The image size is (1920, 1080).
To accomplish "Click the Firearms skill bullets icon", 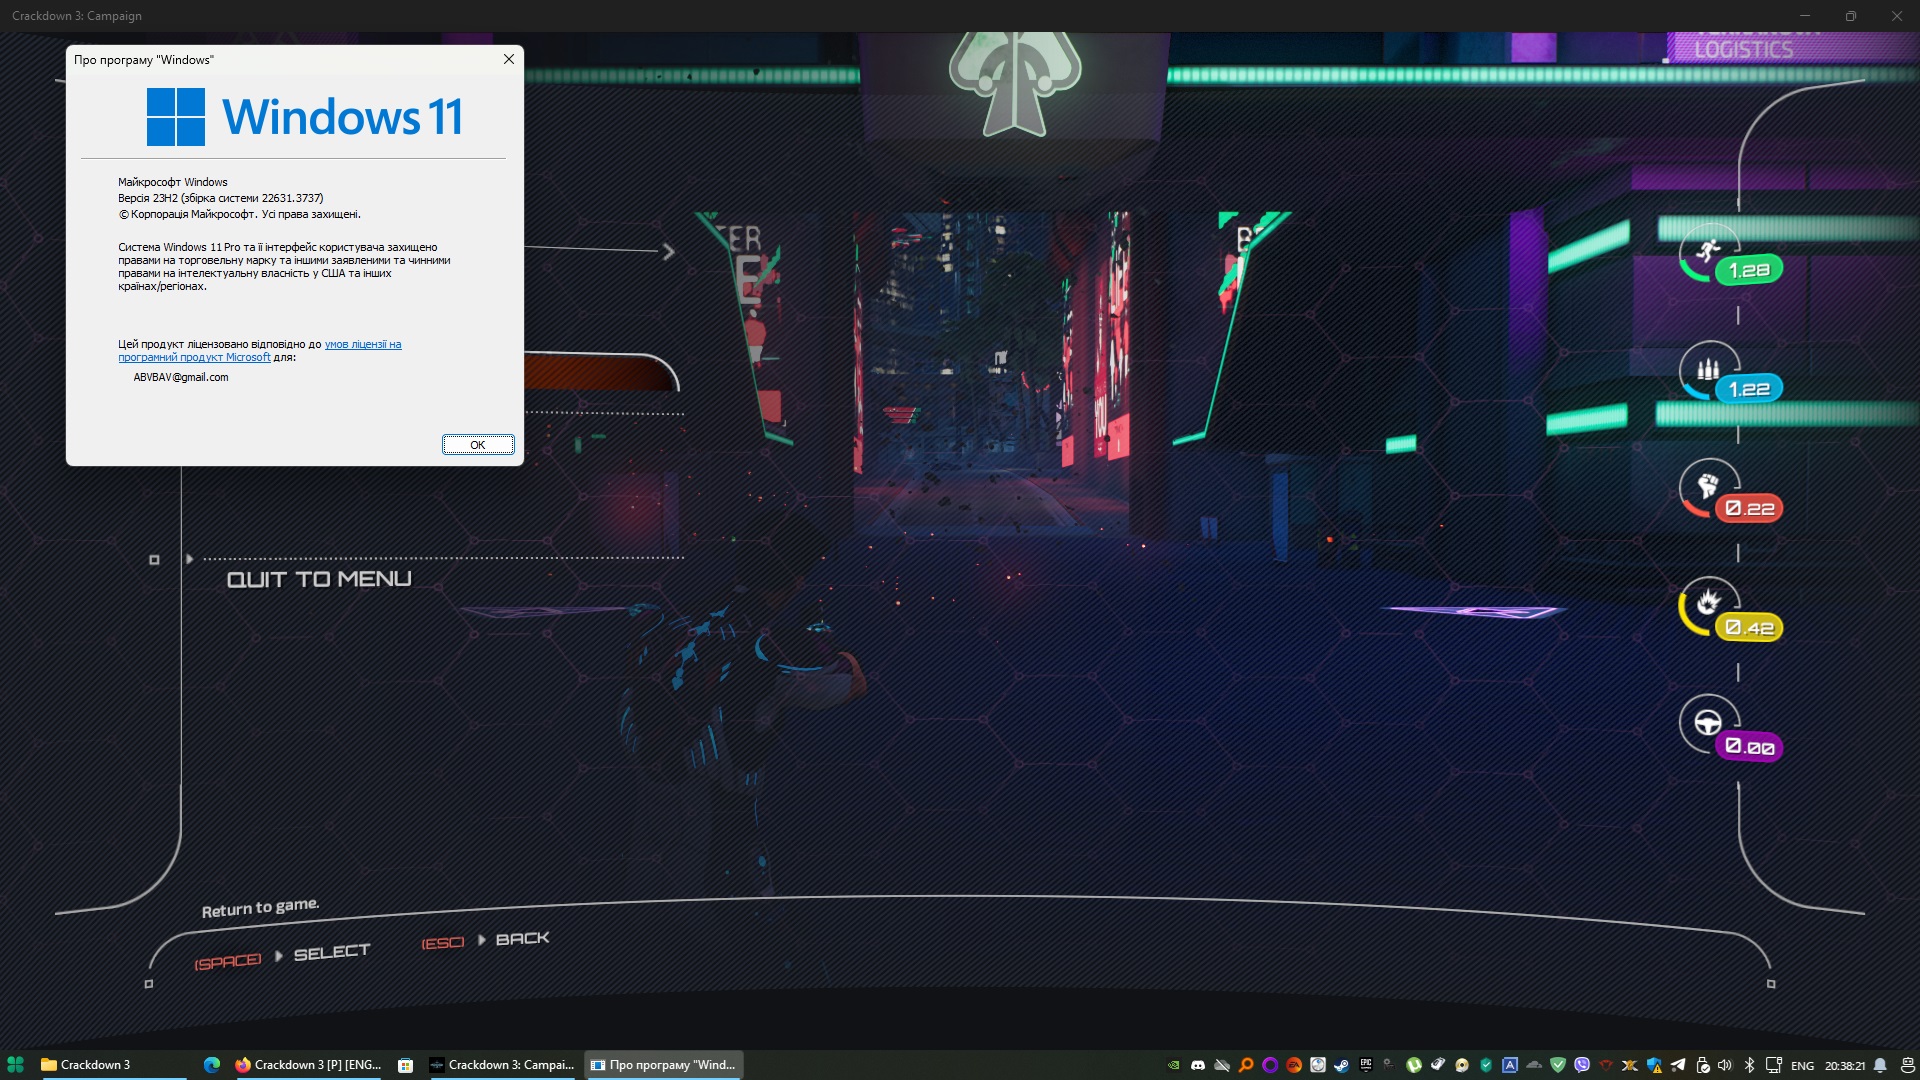I will click(x=1708, y=369).
